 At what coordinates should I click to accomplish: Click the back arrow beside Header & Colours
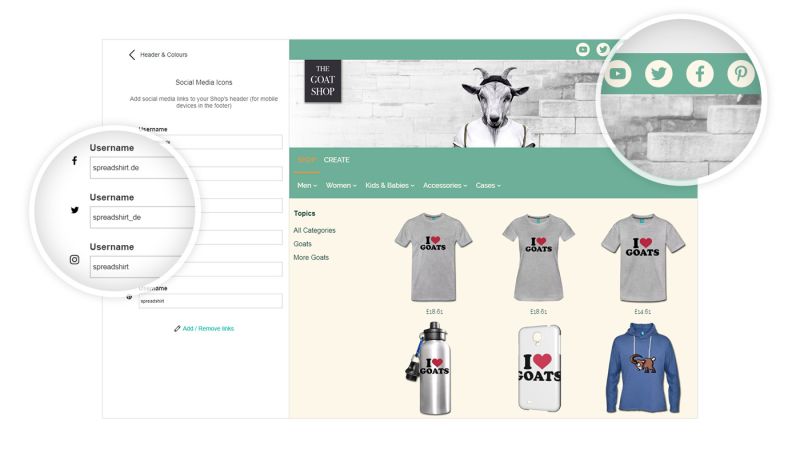pyautogui.click(x=132, y=55)
